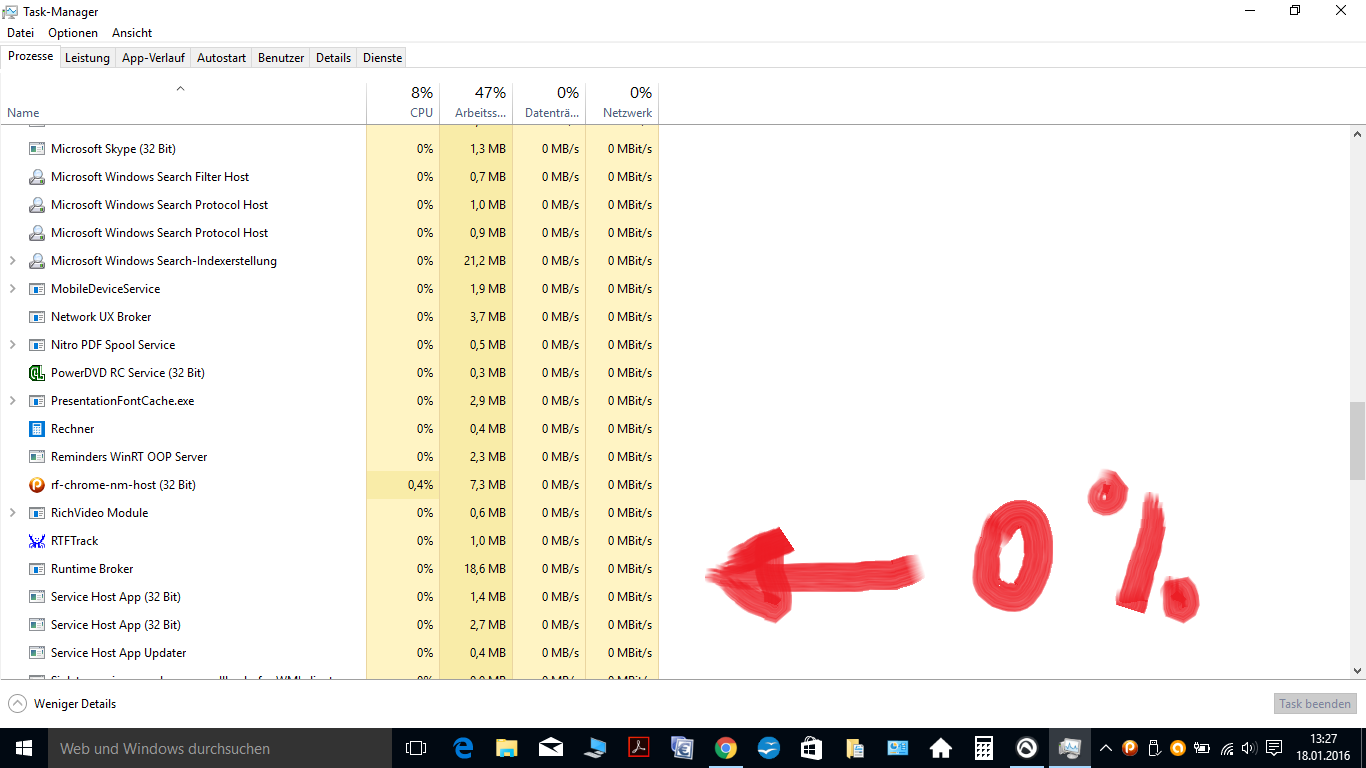1366x768 pixels.
Task: Switch to the Leistung tab
Action: click(x=87, y=58)
